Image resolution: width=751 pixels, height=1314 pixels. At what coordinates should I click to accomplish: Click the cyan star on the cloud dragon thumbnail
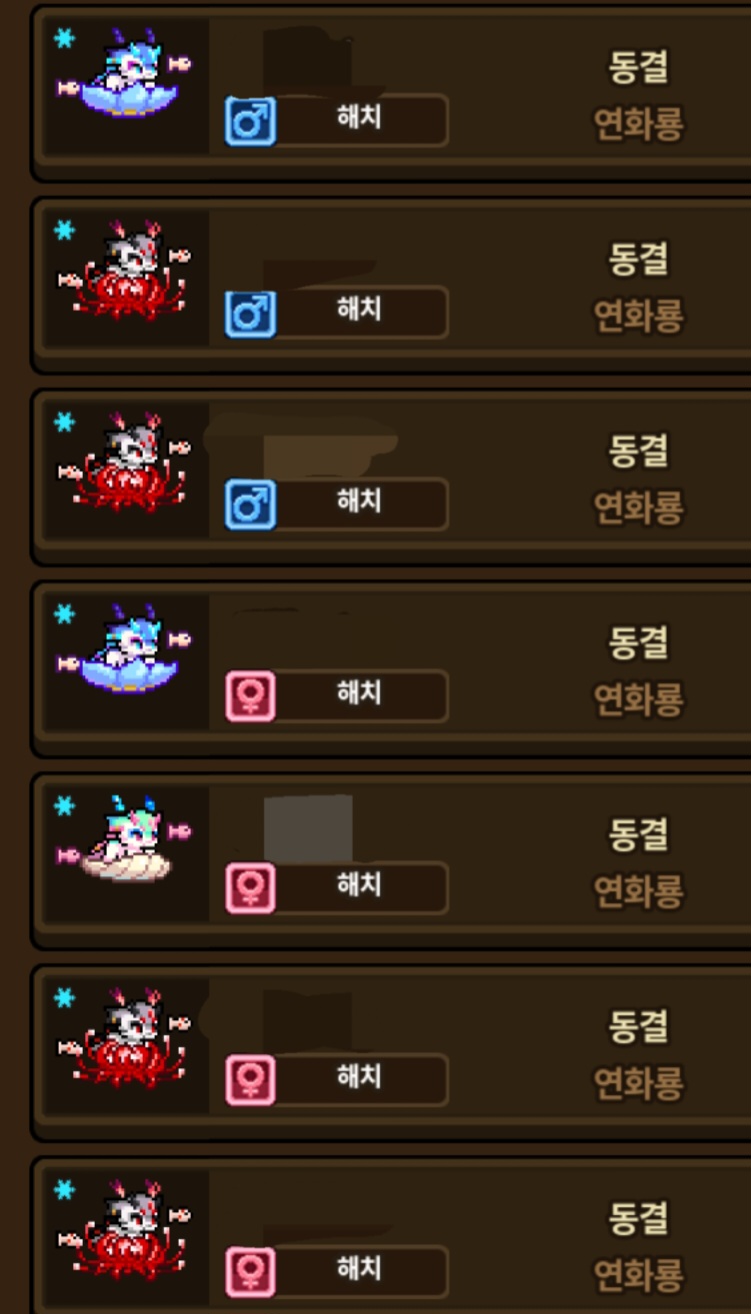point(65,806)
